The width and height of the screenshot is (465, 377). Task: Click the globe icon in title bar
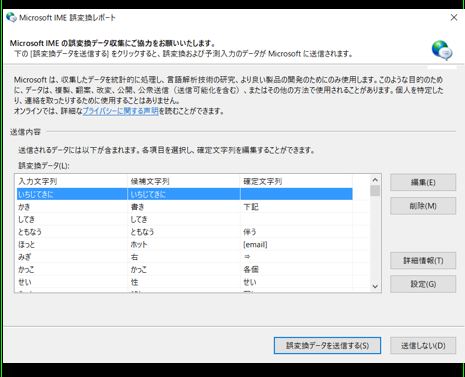pos(11,17)
